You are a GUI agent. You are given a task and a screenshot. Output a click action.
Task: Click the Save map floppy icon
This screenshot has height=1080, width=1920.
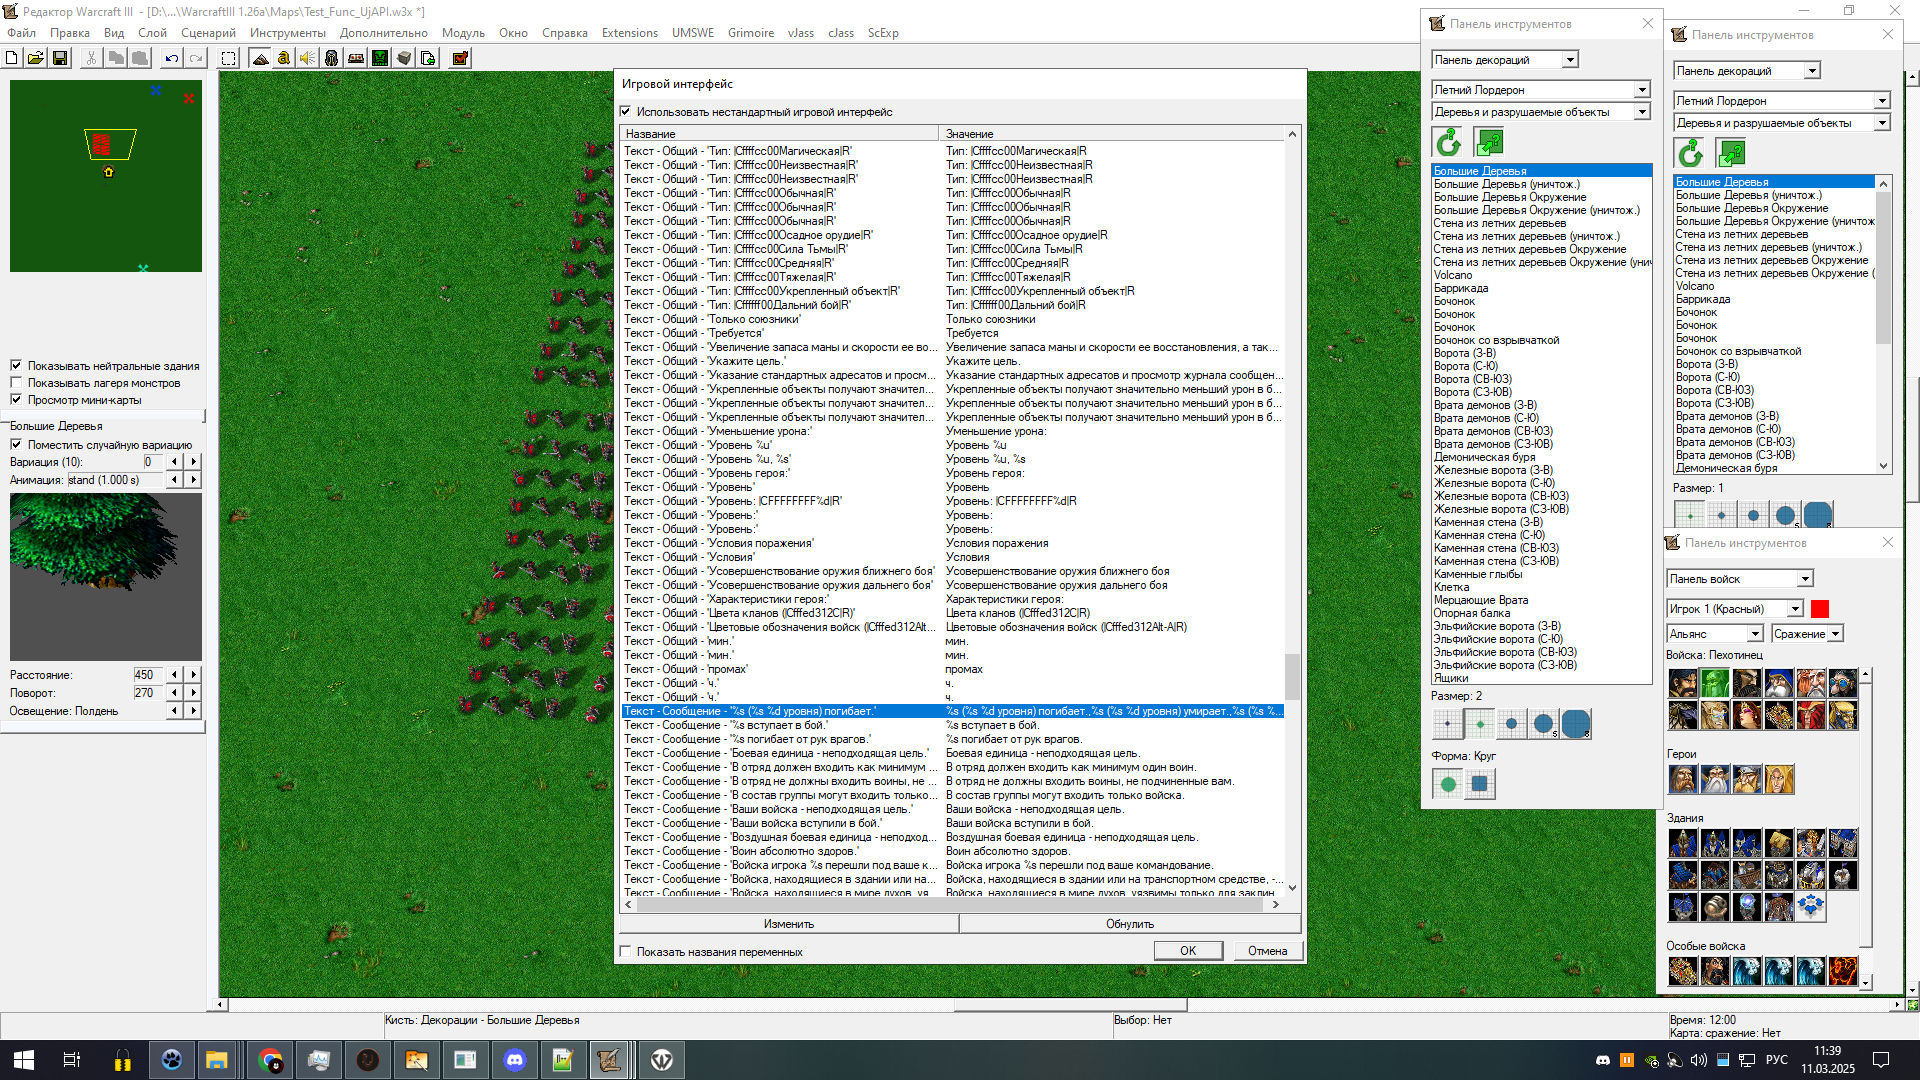click(x=60, y=58)
